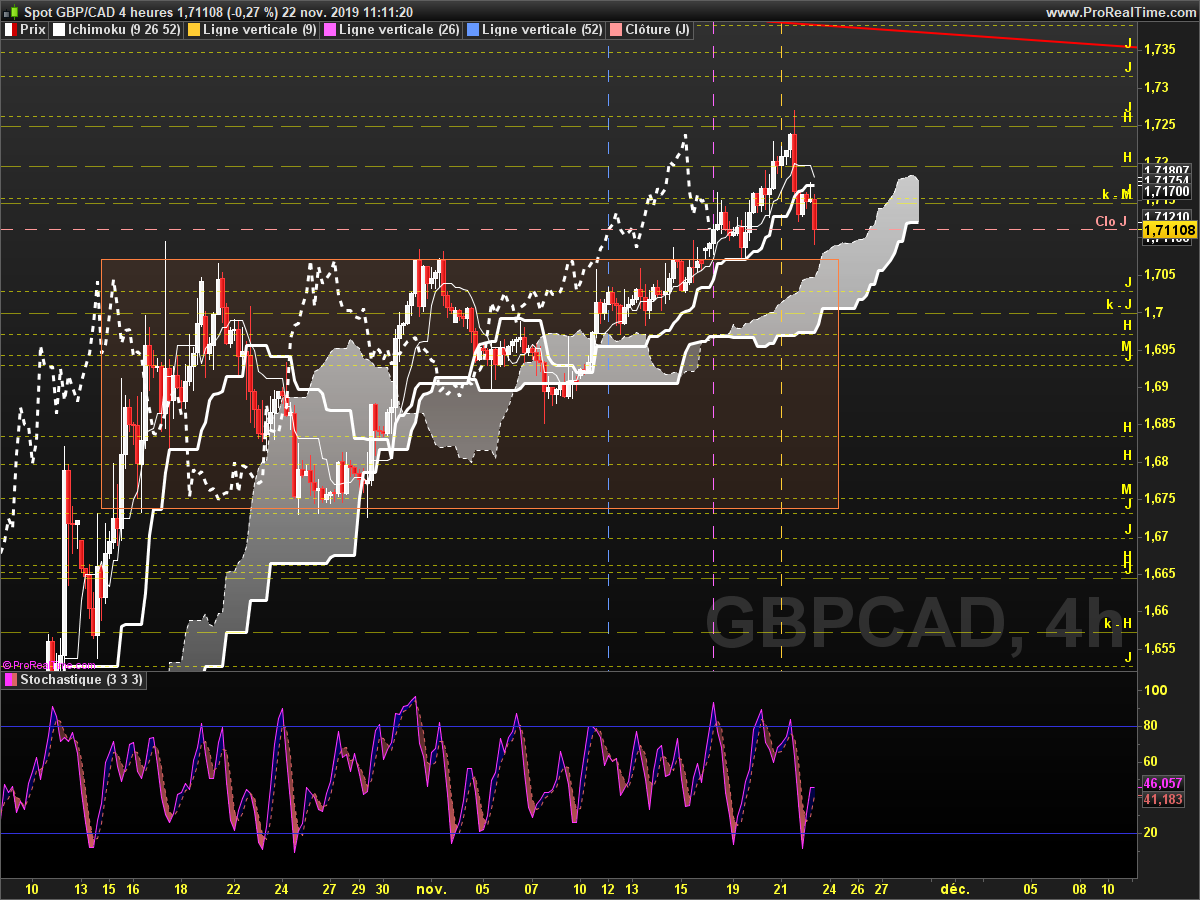Open the Clôture (J) indicator label
The width and height of the screenshot is (1200, 900).
(650, 30)
